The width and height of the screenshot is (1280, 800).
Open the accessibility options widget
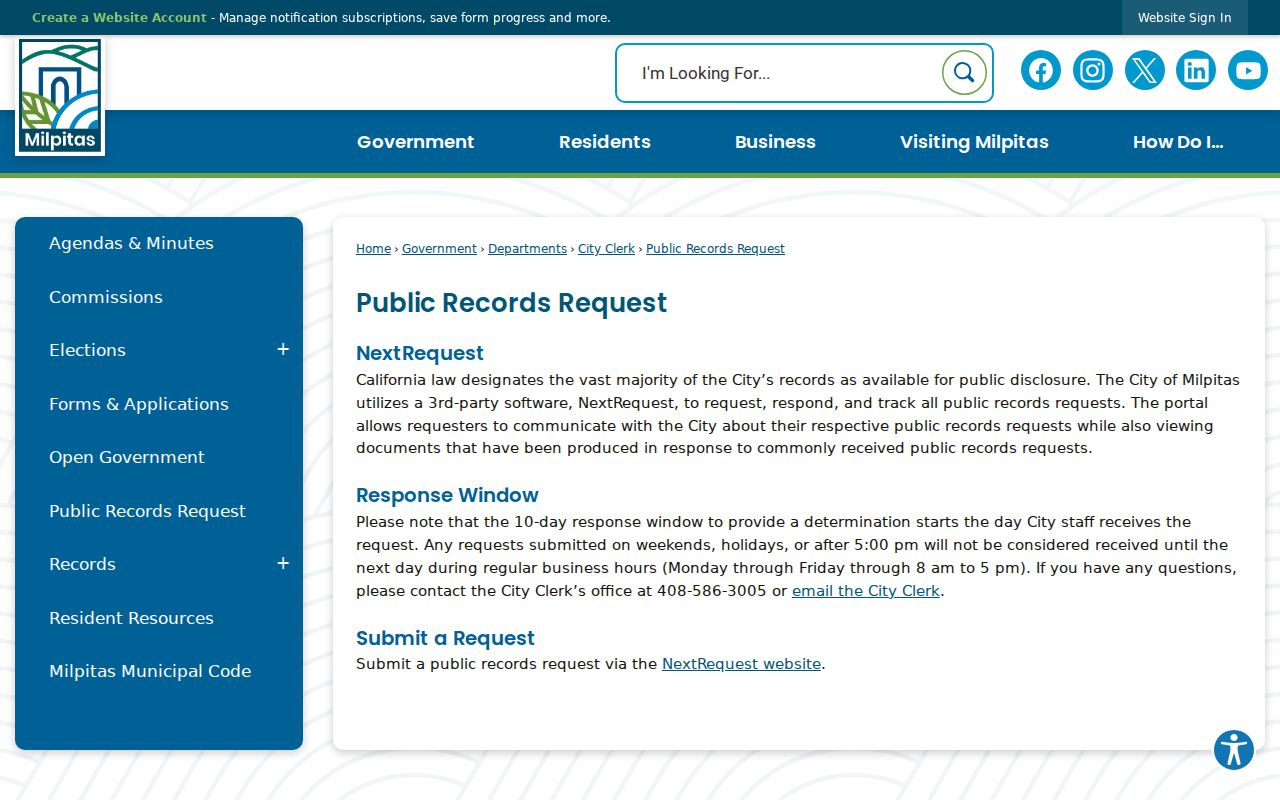point(1234,750)
